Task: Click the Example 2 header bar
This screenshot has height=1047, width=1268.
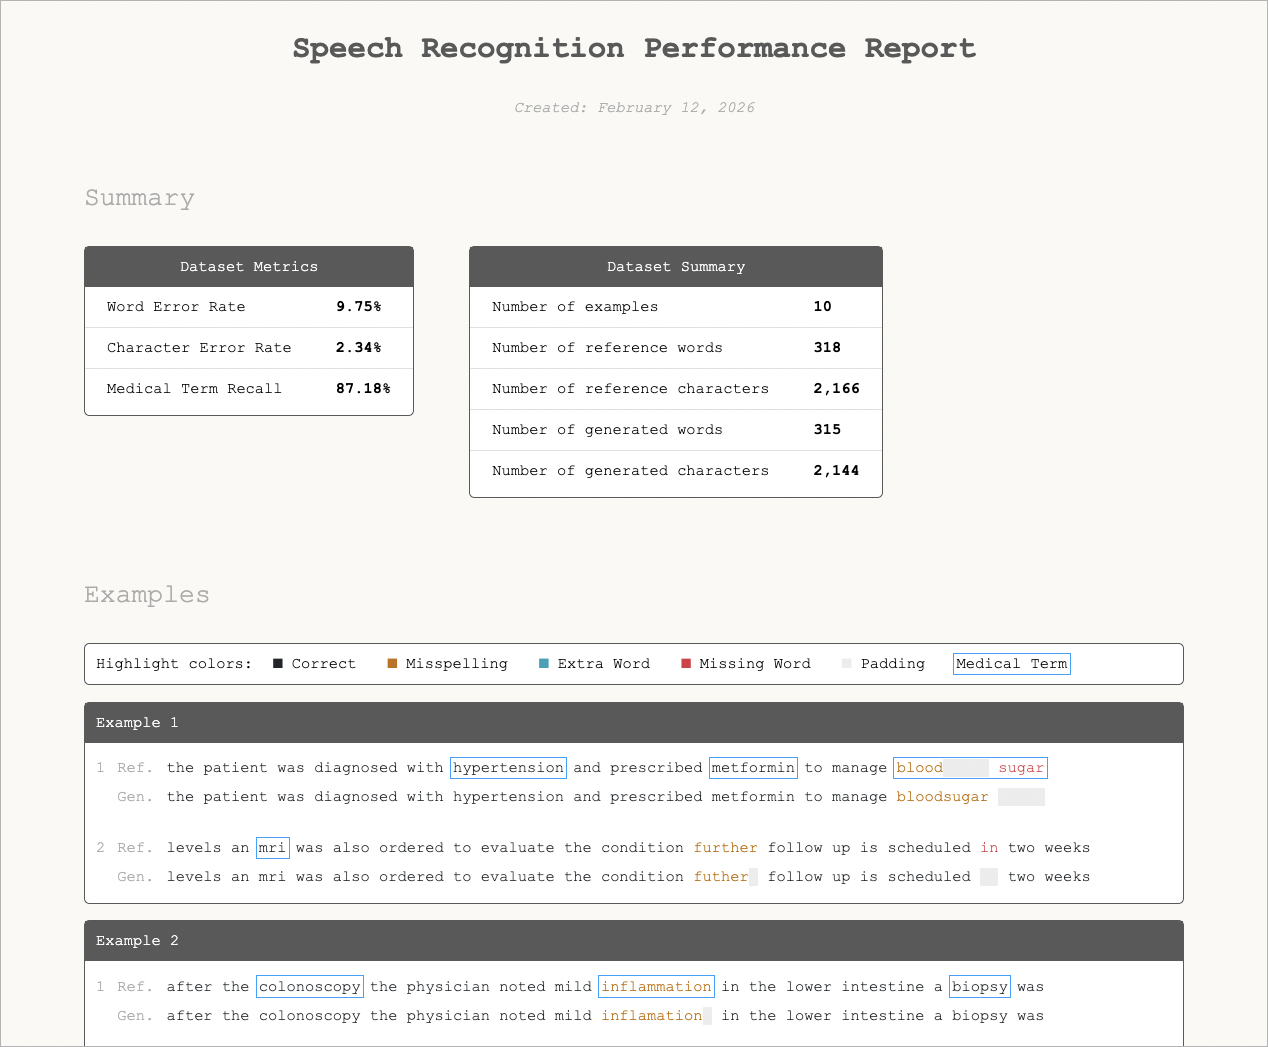Action: coord(634,941)
